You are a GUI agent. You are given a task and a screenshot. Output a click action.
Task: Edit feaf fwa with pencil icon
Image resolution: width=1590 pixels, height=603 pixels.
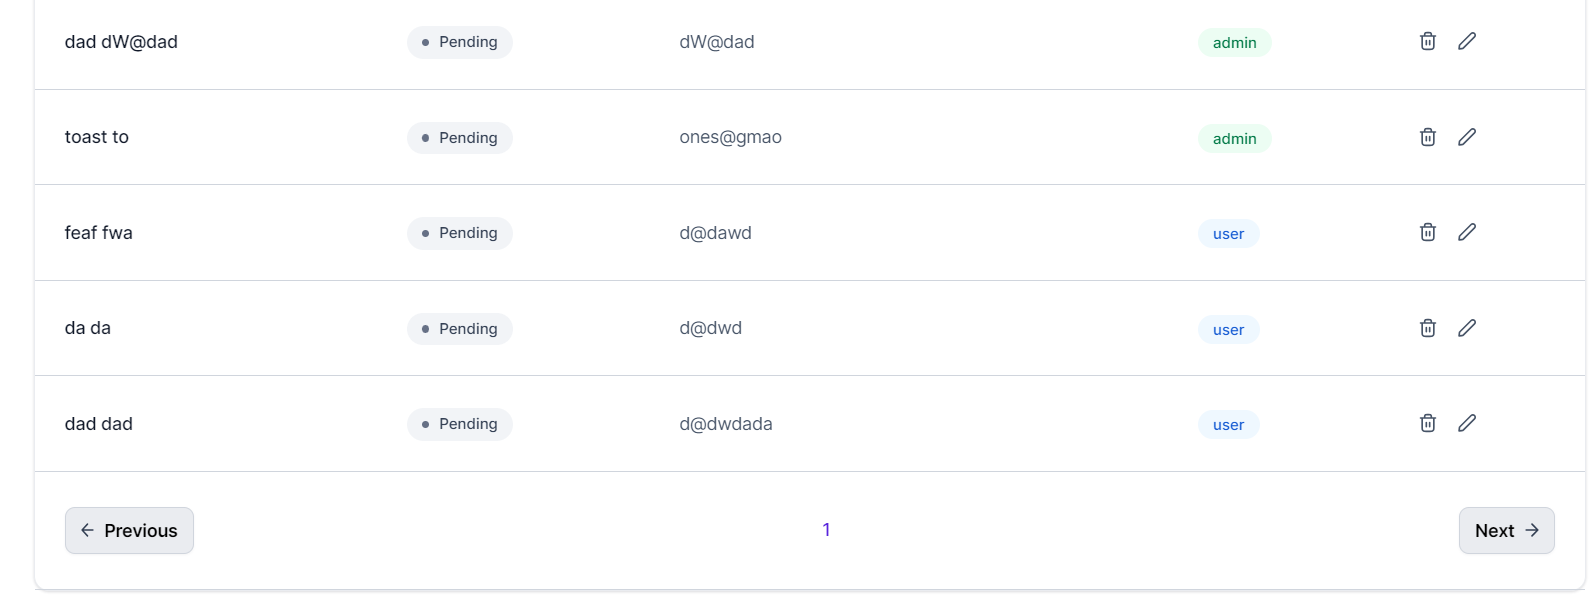(x=1467, y=232)
